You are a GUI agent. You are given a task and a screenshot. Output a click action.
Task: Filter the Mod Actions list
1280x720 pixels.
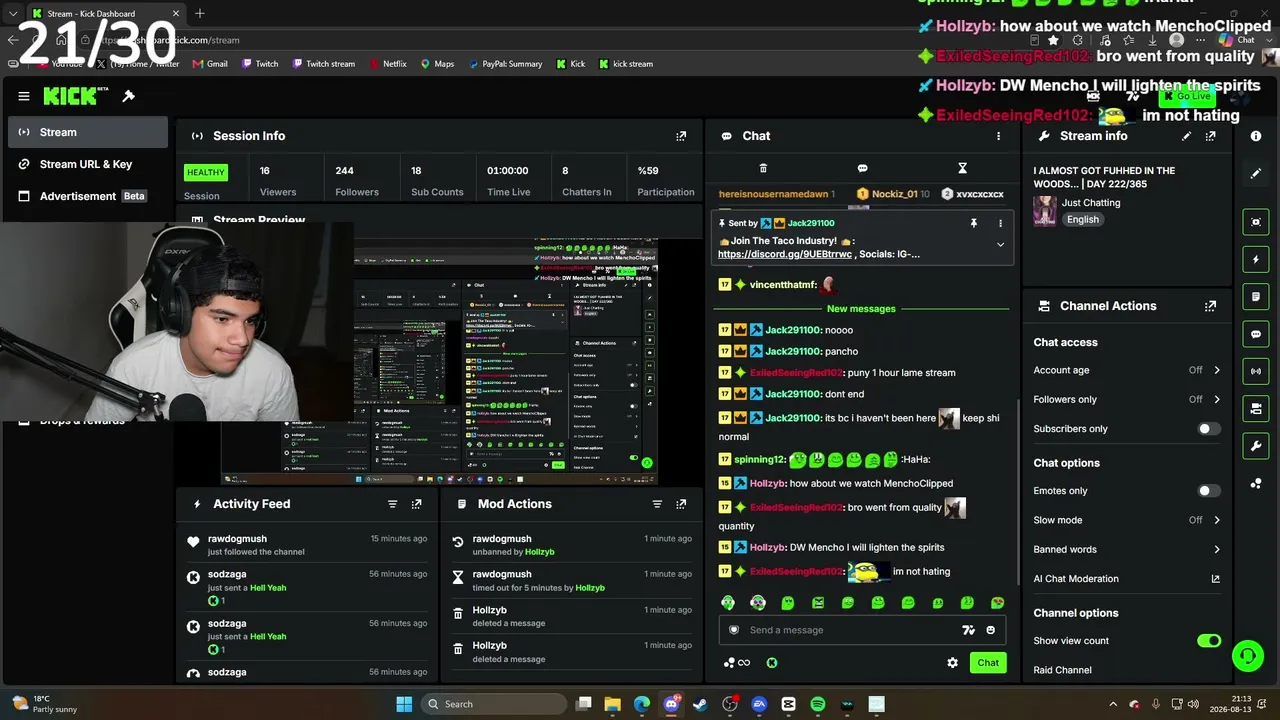pos(657,504)
